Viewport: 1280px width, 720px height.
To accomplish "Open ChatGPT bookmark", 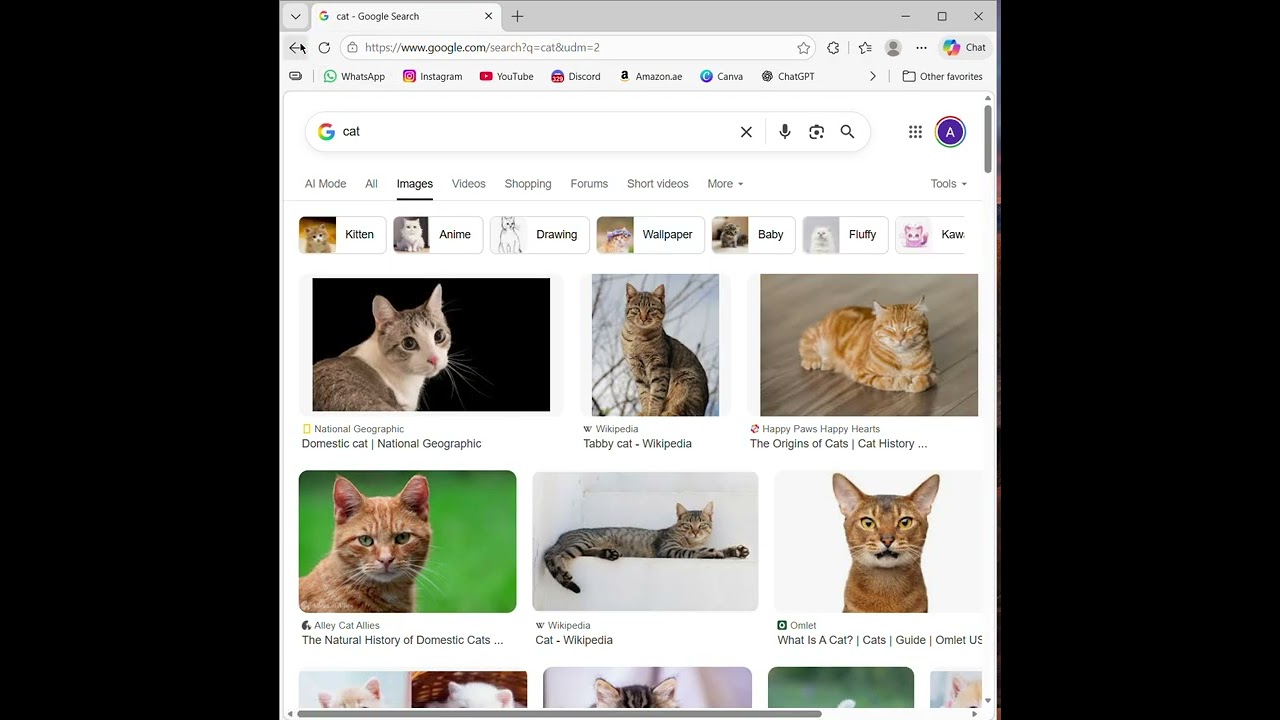I will coord(788,76).
